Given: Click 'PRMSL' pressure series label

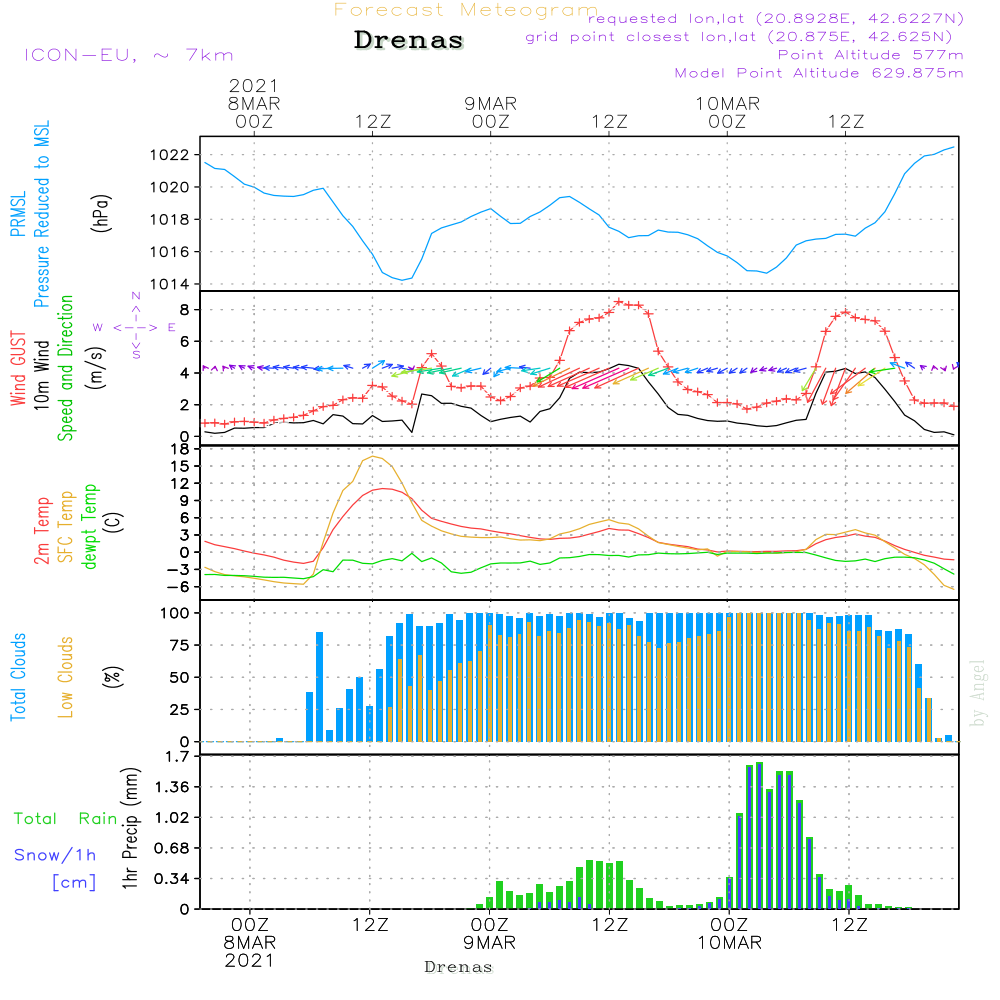Looking at the screenshot, I should [18, 214].
